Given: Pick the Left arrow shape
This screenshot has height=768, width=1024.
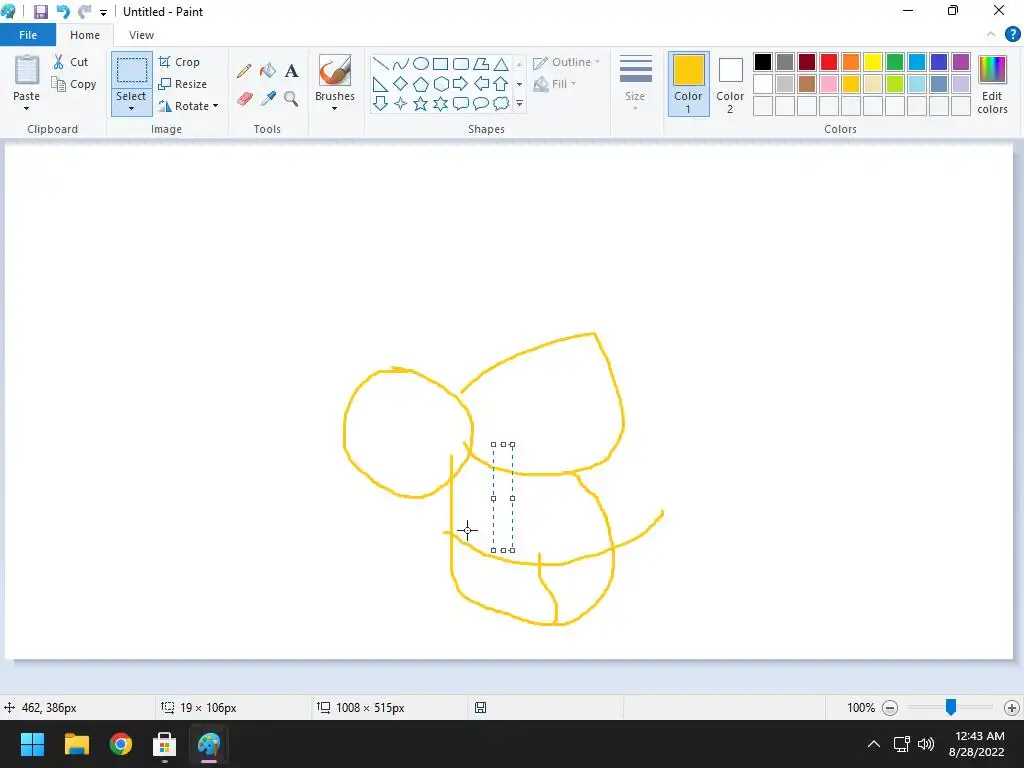Looking at the screenshot, I should click(x=481, y=84).
